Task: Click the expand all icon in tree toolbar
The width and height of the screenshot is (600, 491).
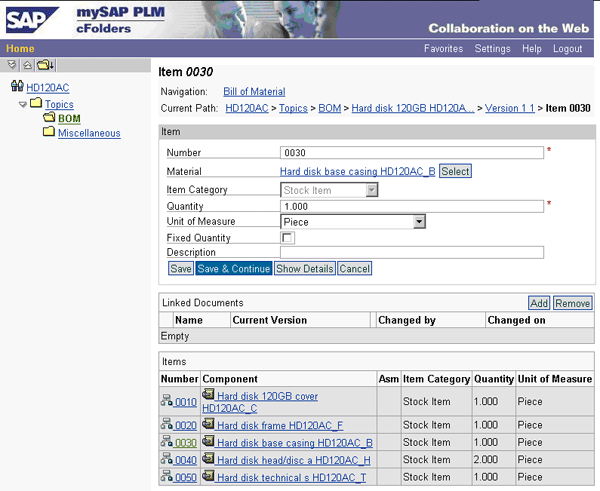Action: 12,65
